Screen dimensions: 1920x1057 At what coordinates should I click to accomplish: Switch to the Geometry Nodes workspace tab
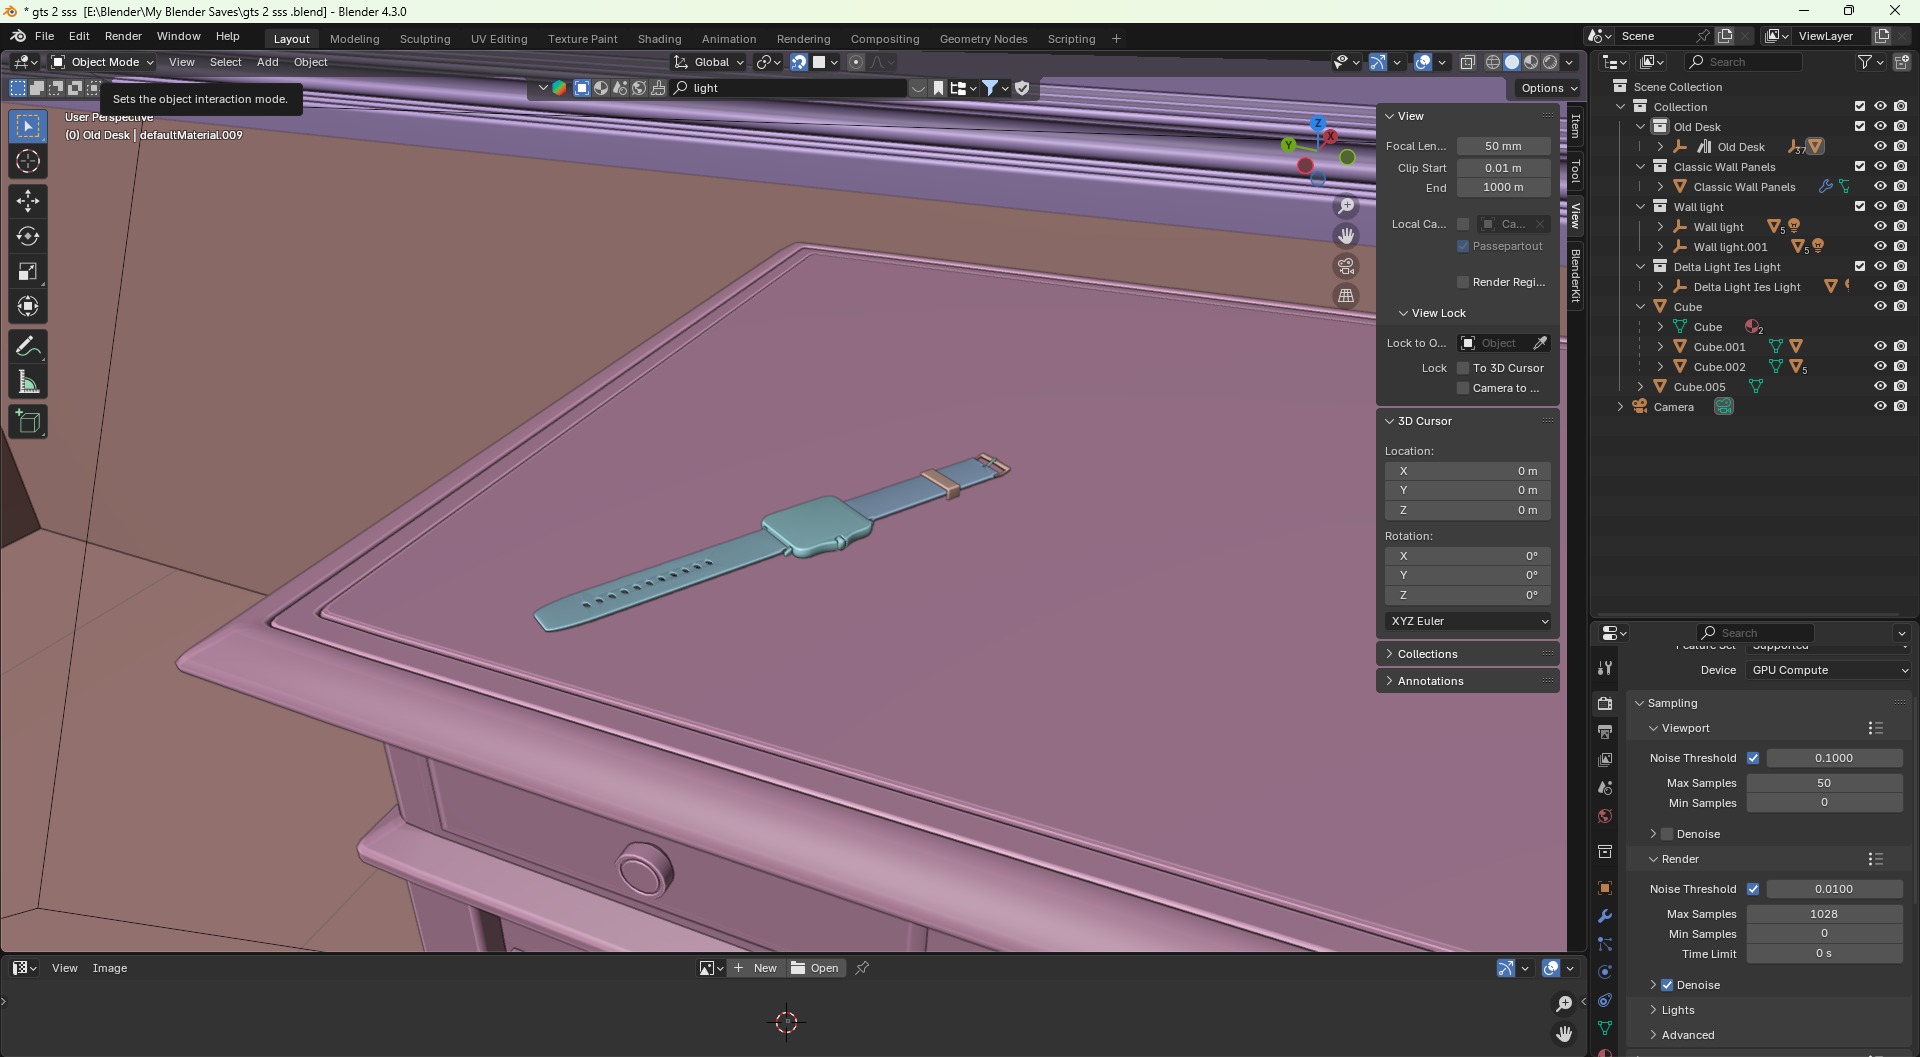(983, 39)
